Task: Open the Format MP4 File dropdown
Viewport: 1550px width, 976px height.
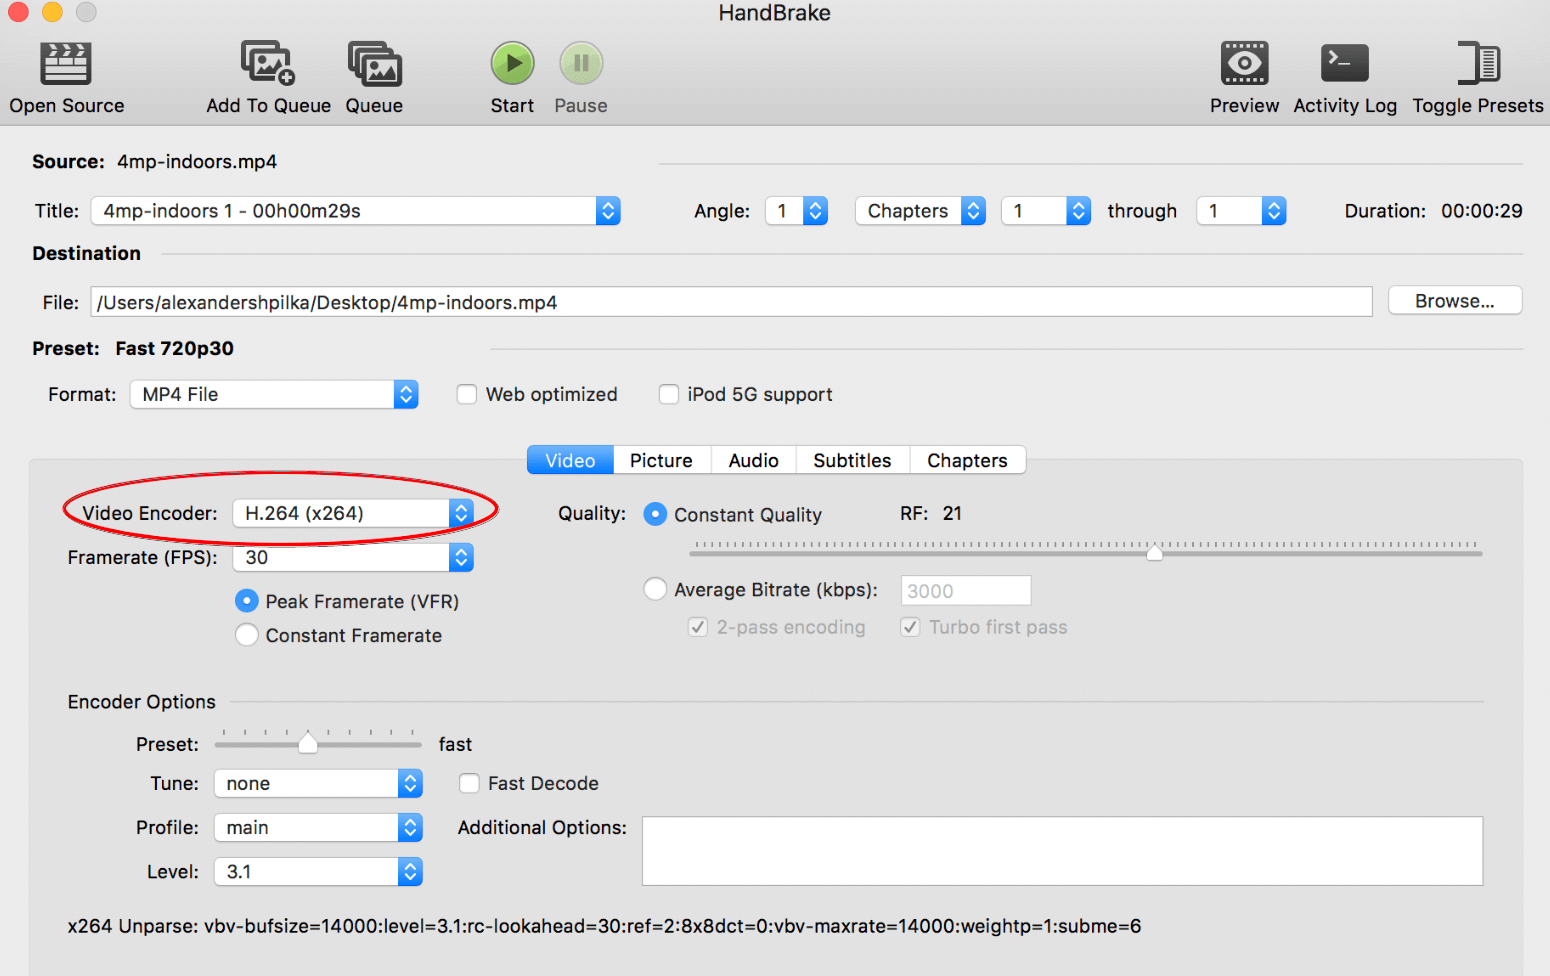Action: click(274, 394)
